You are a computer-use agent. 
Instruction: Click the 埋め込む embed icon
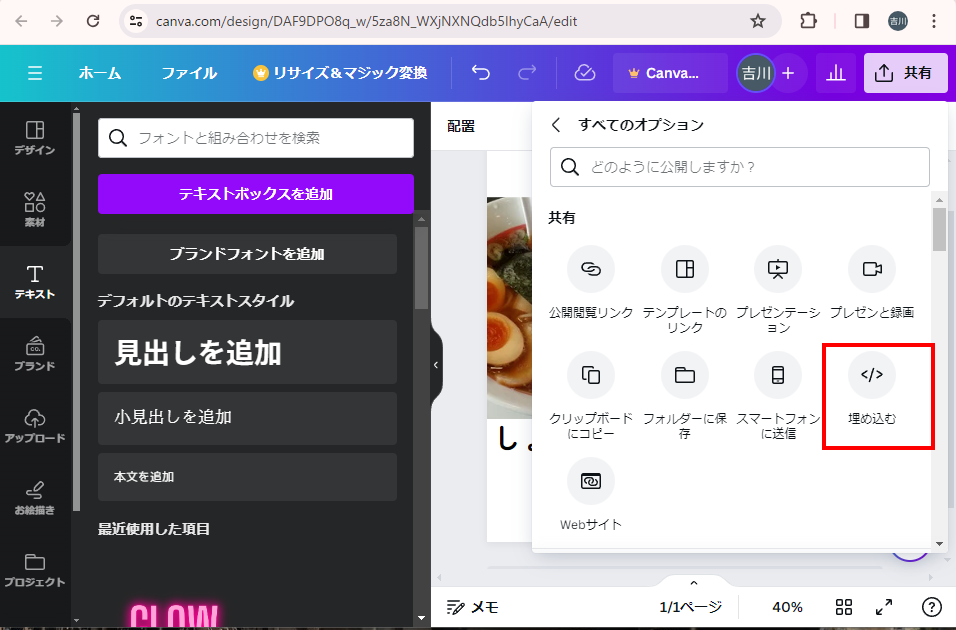tap(871, 376)
